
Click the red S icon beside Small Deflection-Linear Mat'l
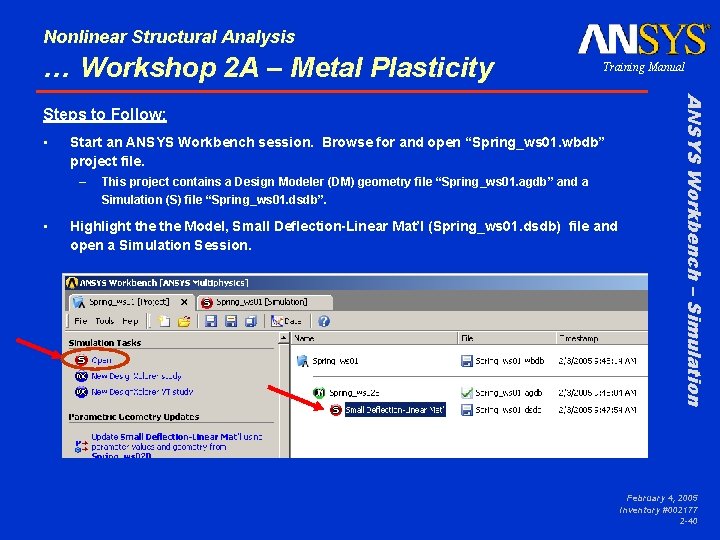coord(336,410)
